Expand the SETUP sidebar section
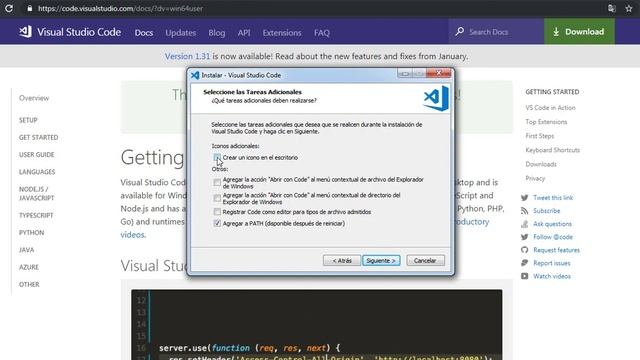Screen dimensions: 640x360 [x=28, y=120]
